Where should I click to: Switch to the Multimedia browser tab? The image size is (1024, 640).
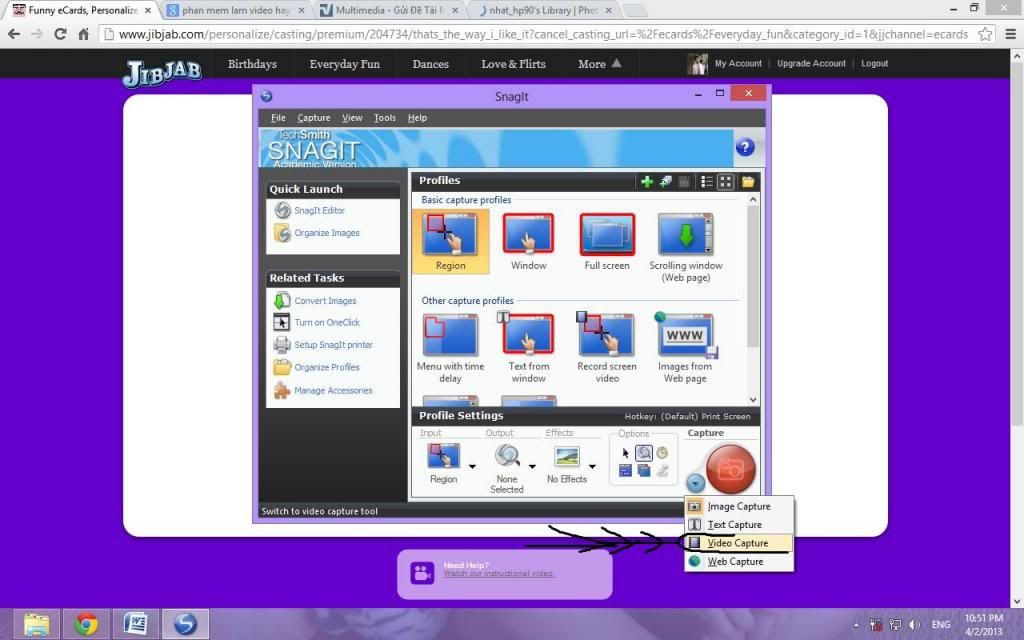(390, 10)
